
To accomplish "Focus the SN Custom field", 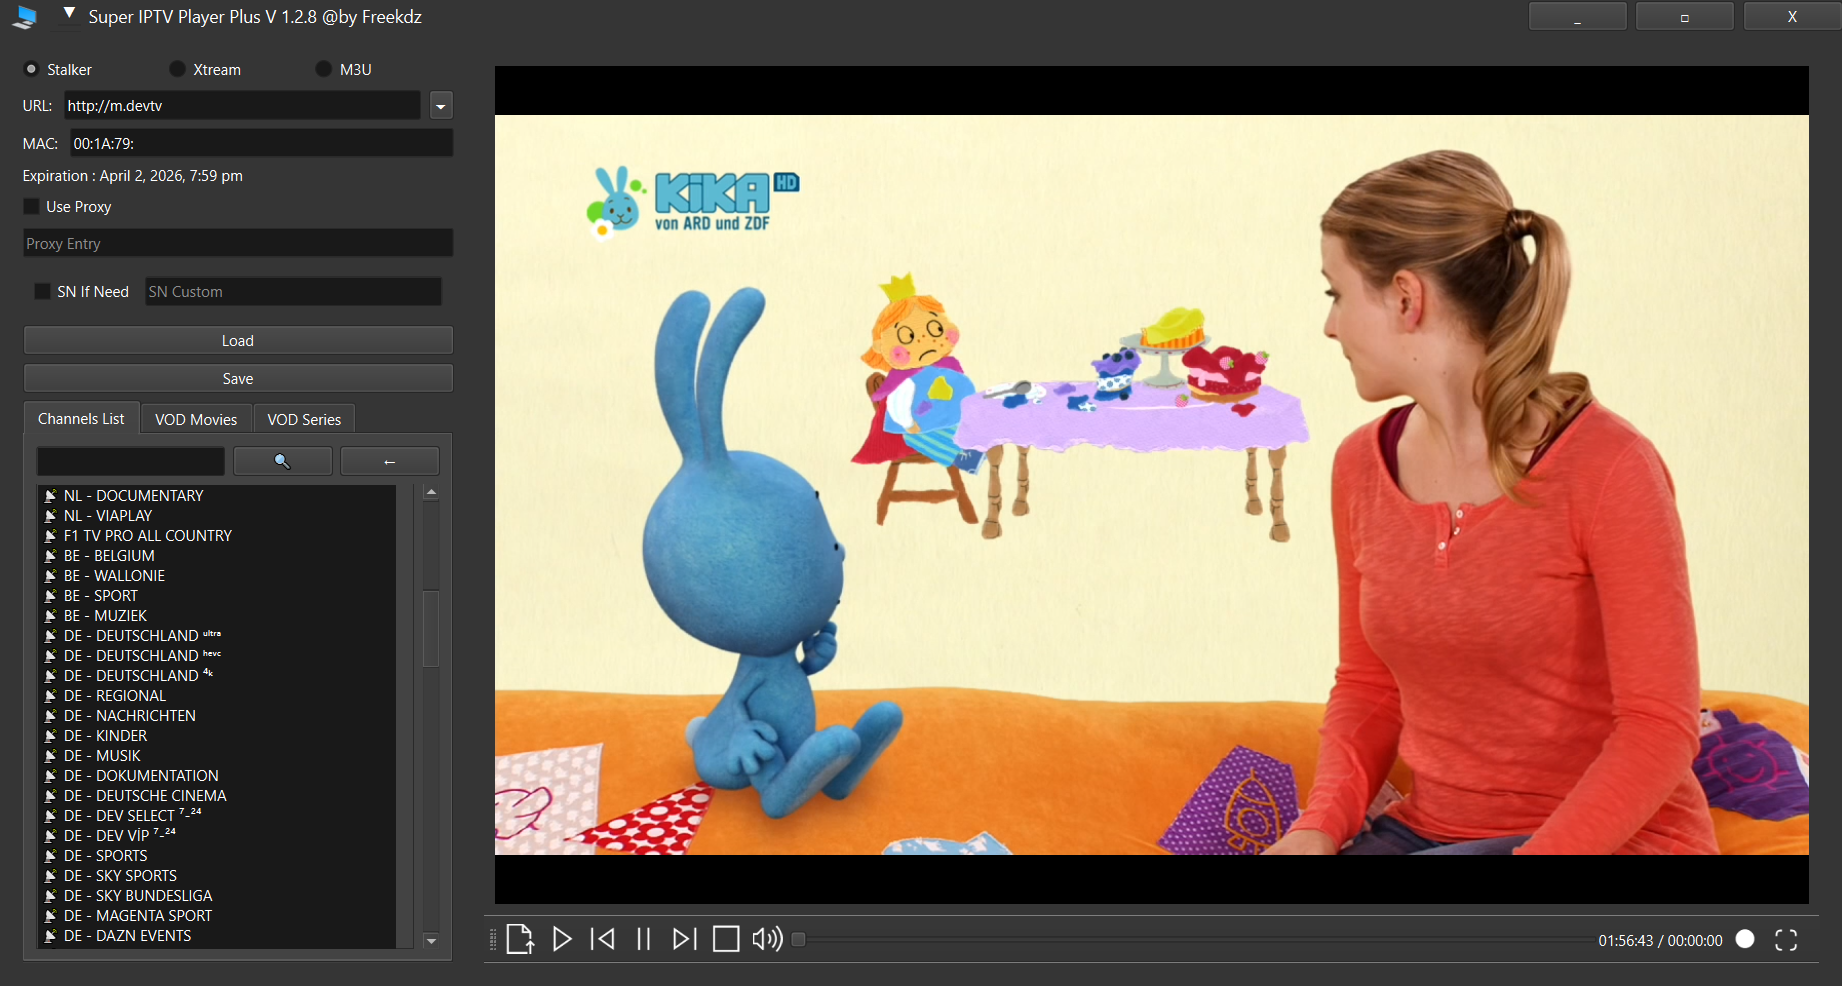I will coord(293,291).
